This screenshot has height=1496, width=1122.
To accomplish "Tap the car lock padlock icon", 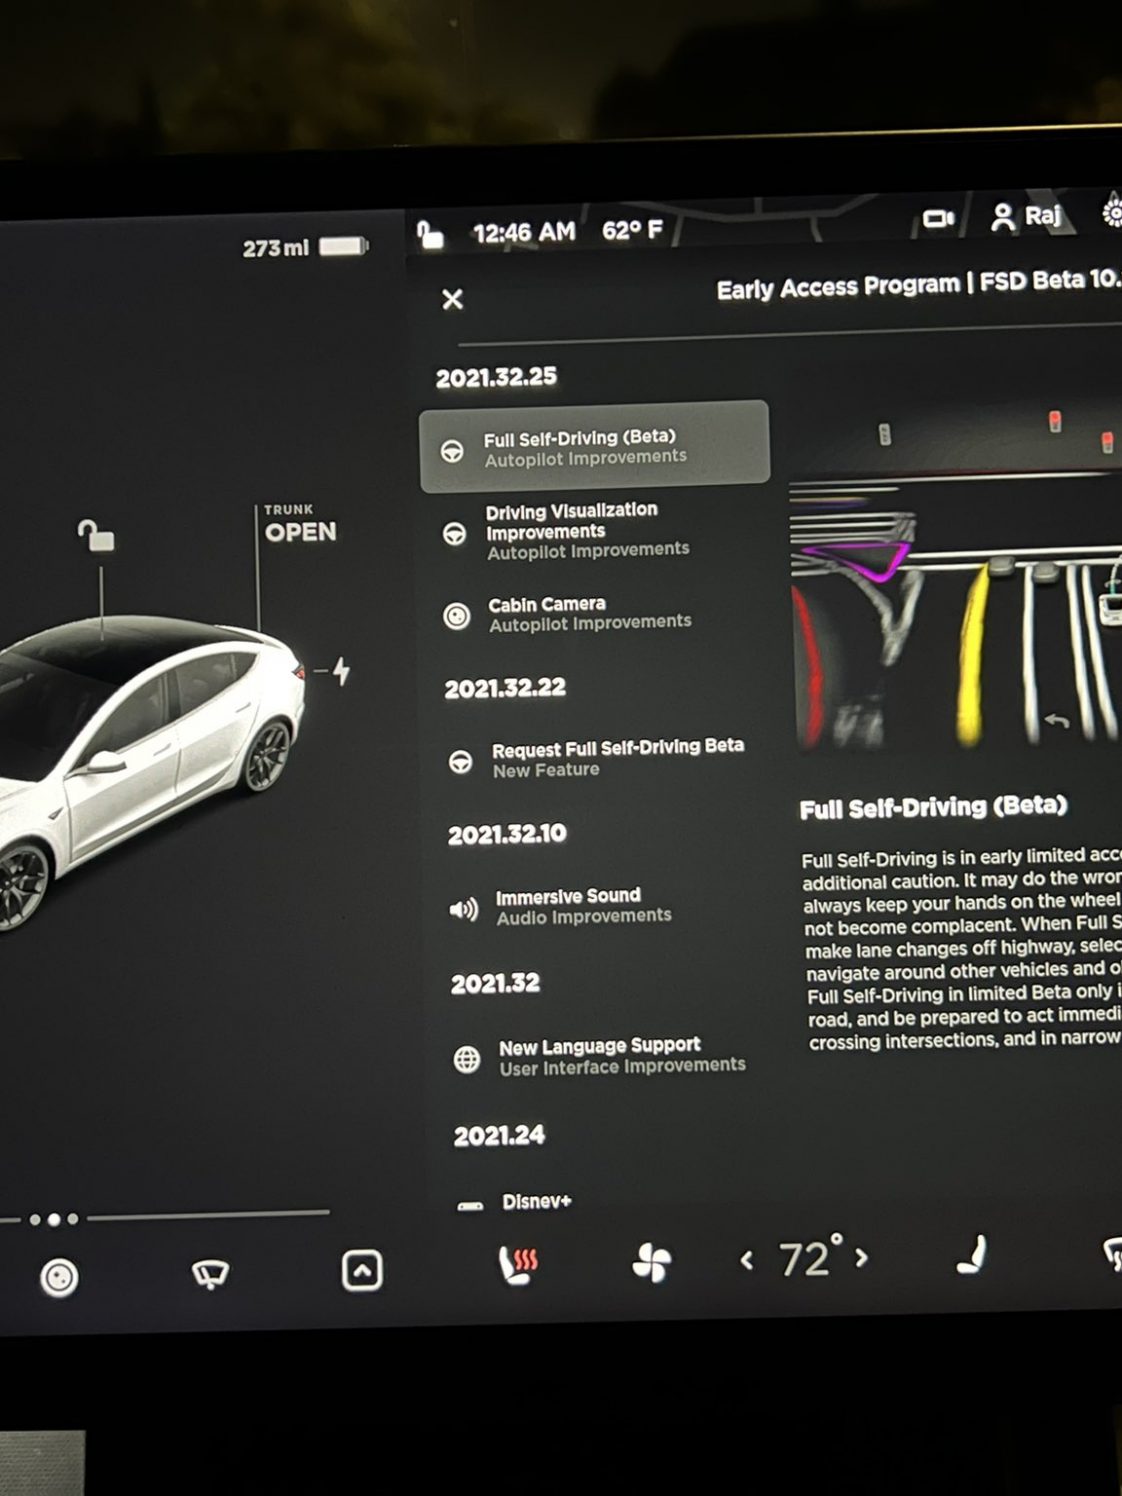I will pyautogui.click(x=97, y=535).
